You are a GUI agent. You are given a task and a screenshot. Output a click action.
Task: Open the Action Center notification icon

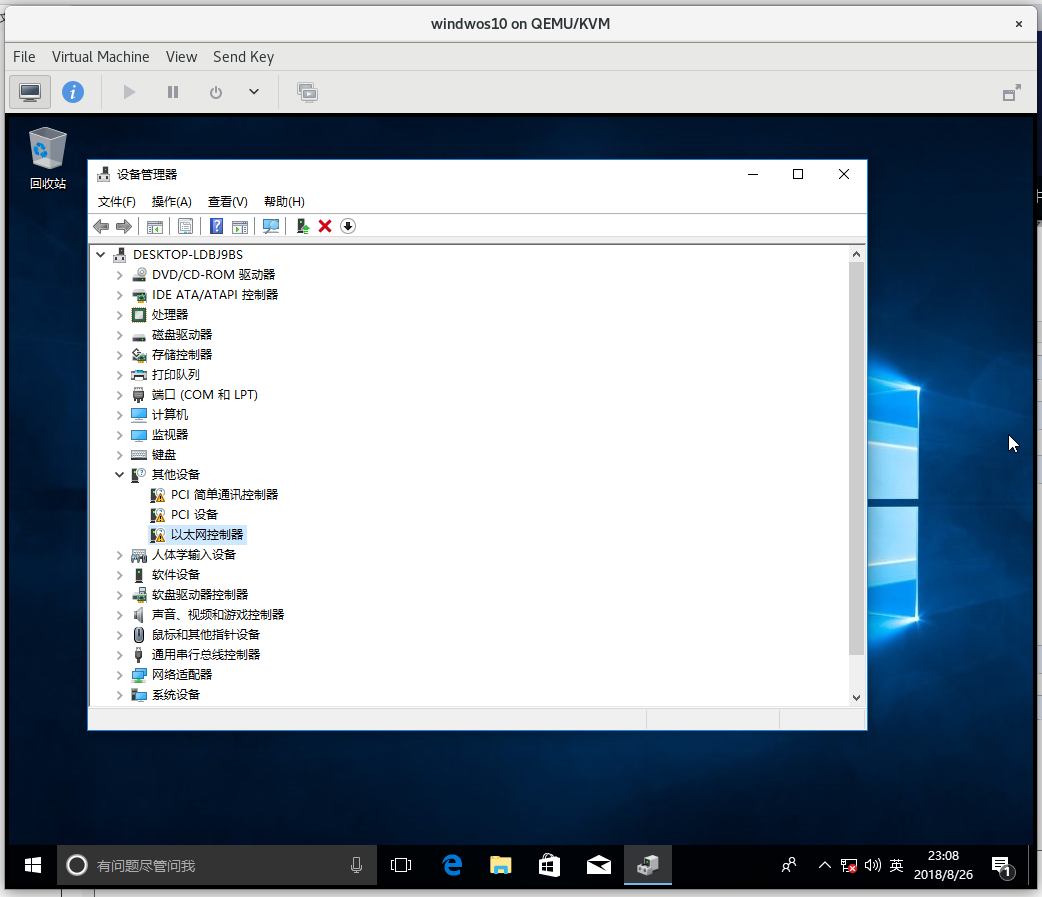(1002, 866)
